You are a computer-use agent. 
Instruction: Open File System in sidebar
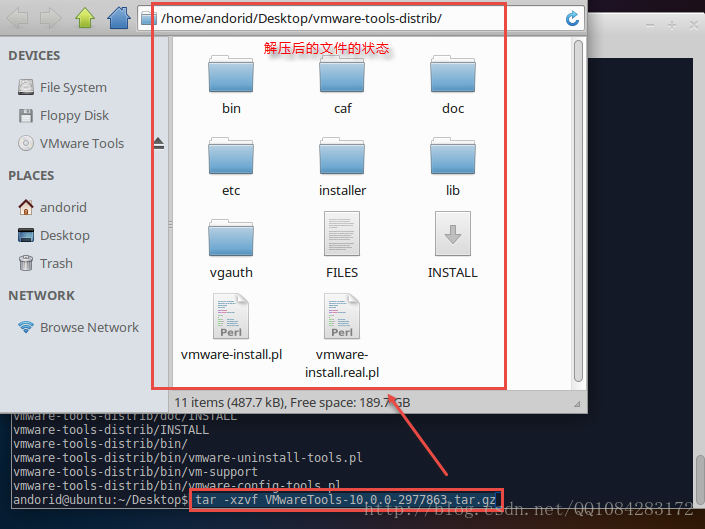point(73,87)
